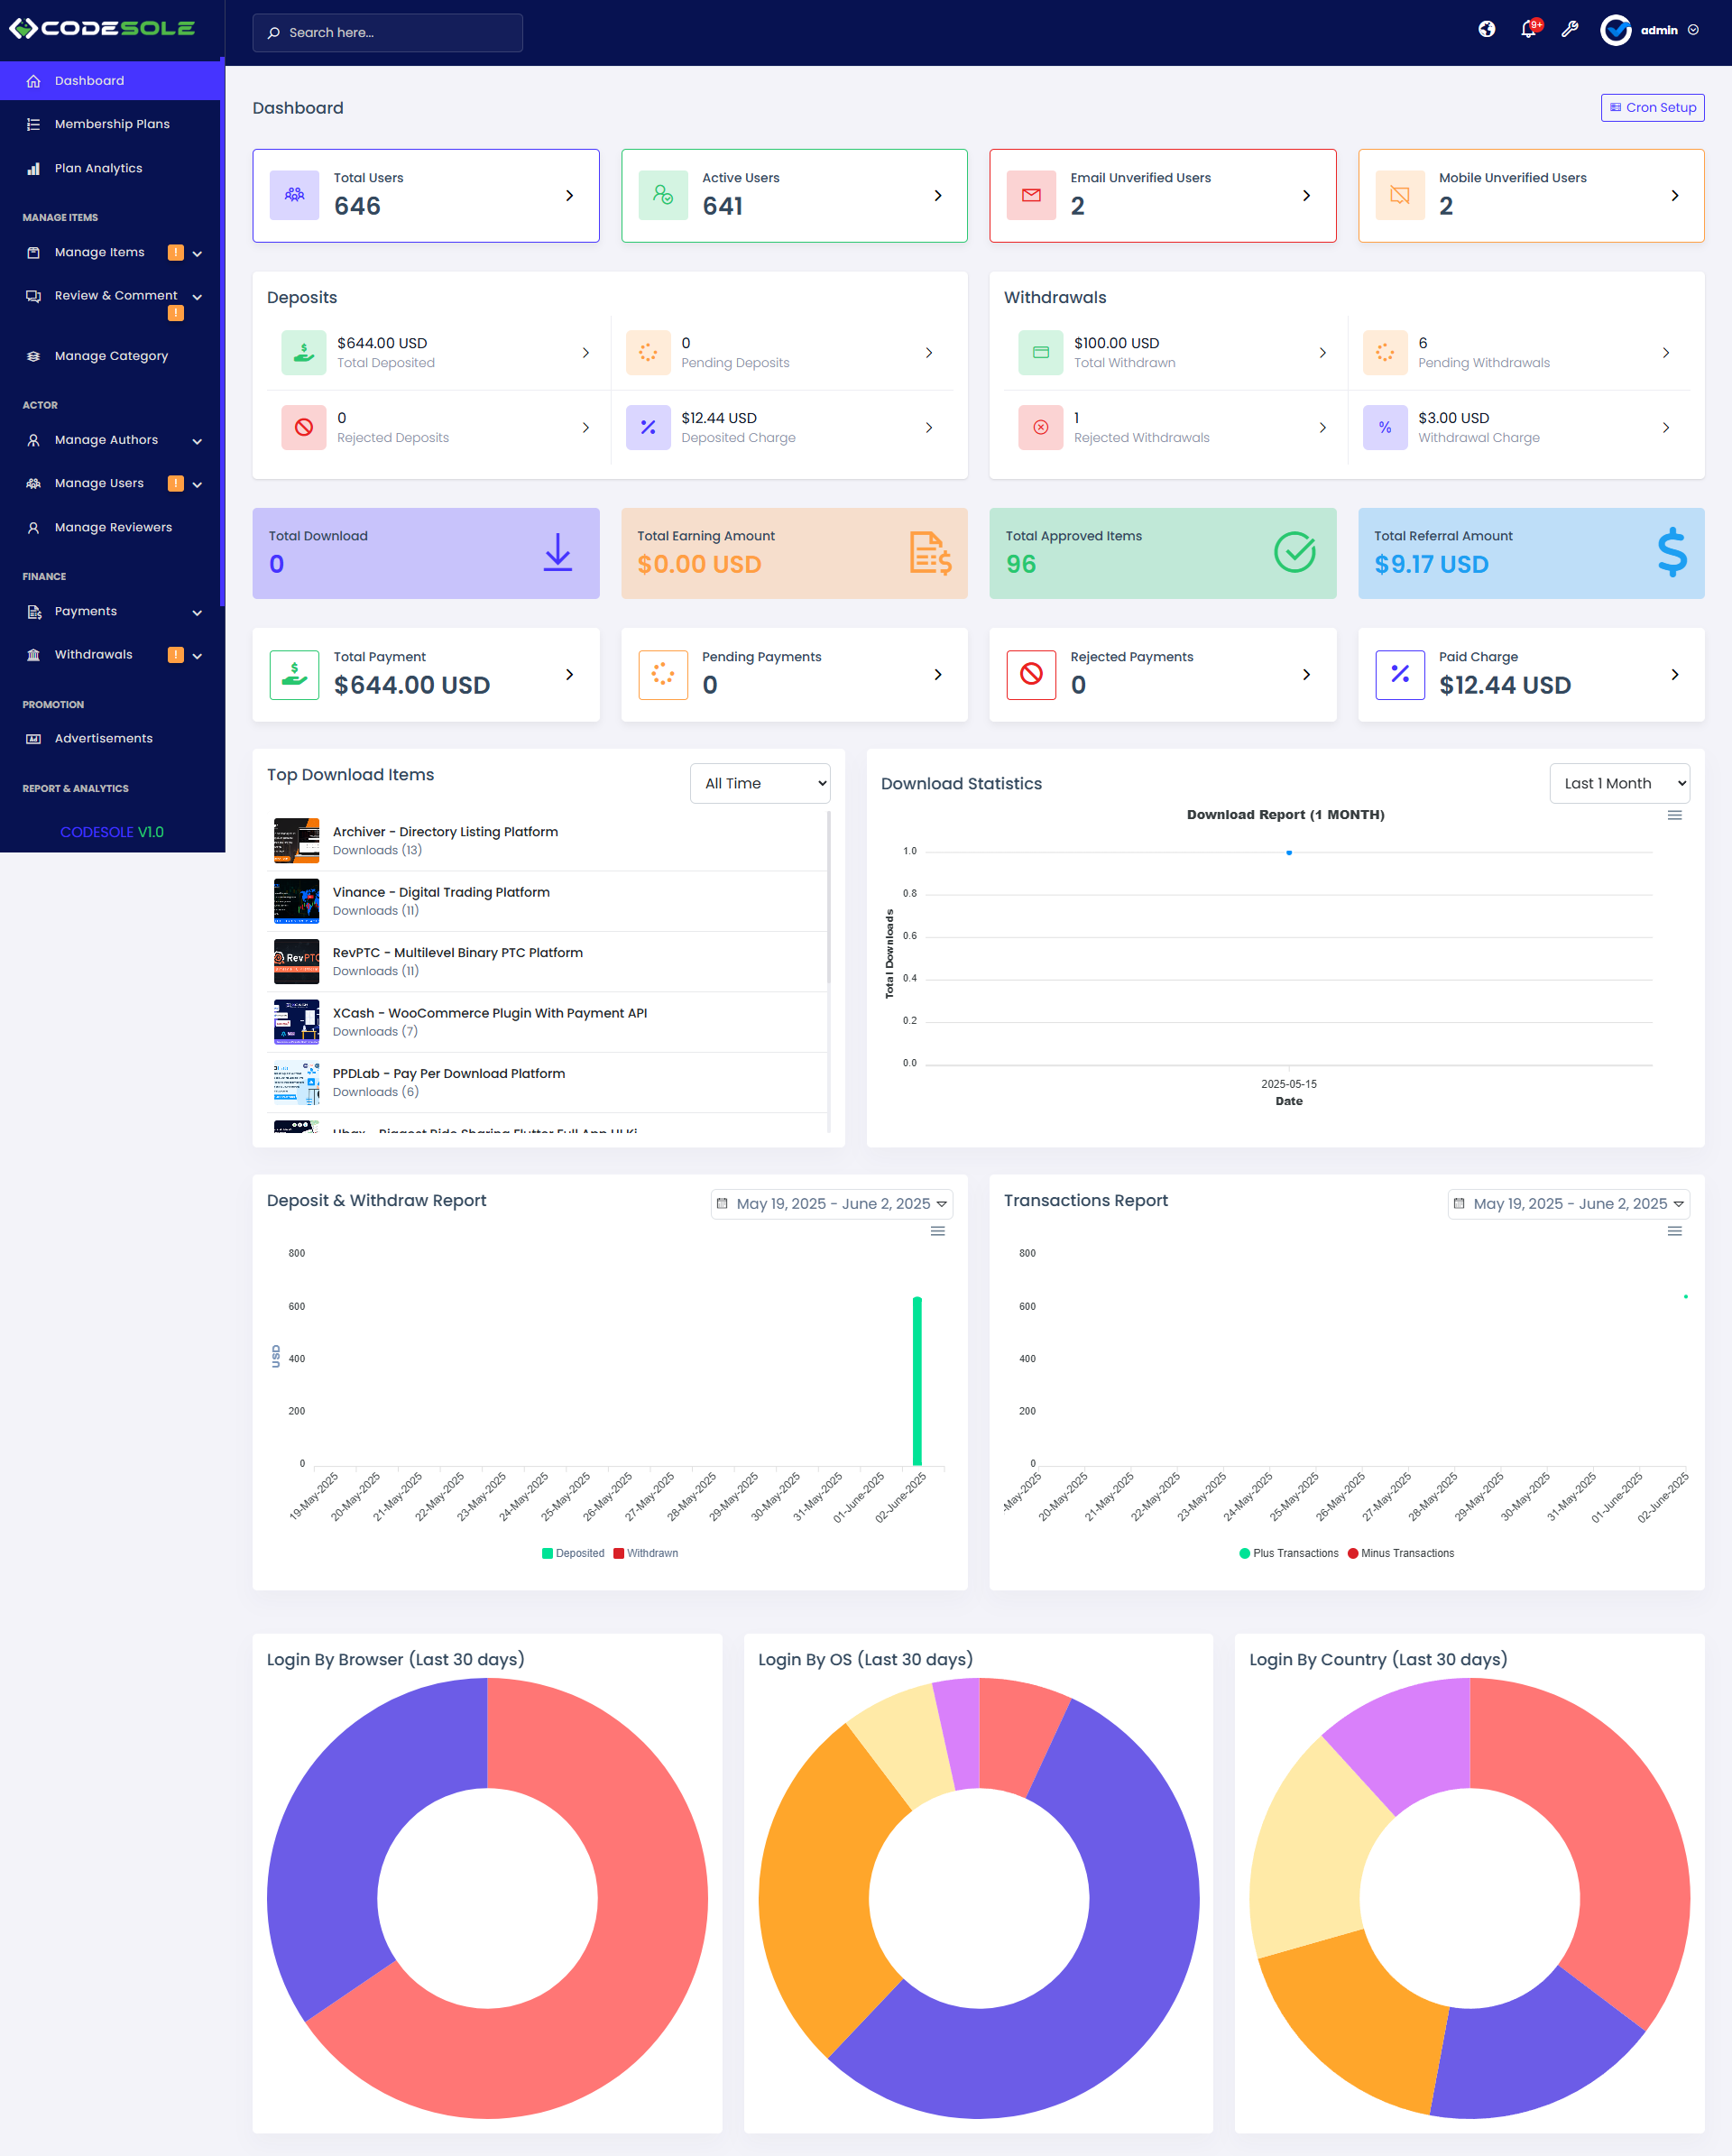
Task: Click Transactions Report chart menu icon
Action: tap(1674, 1231)
